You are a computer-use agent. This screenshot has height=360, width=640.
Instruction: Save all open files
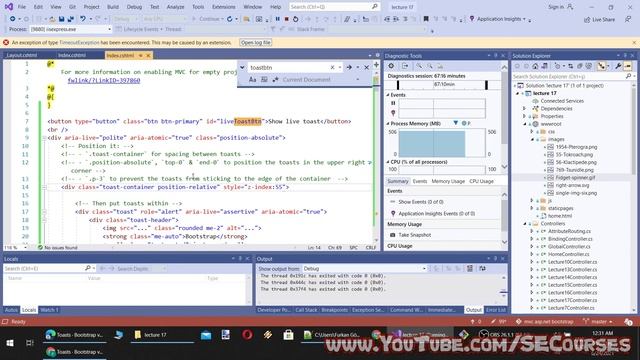[x=70, y=19]
